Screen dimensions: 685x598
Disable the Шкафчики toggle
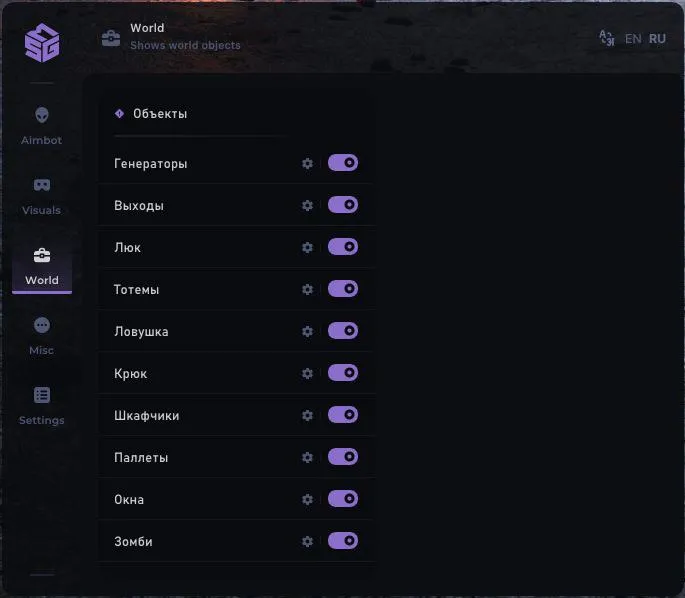pyautogui.click(x=343, y=415)
